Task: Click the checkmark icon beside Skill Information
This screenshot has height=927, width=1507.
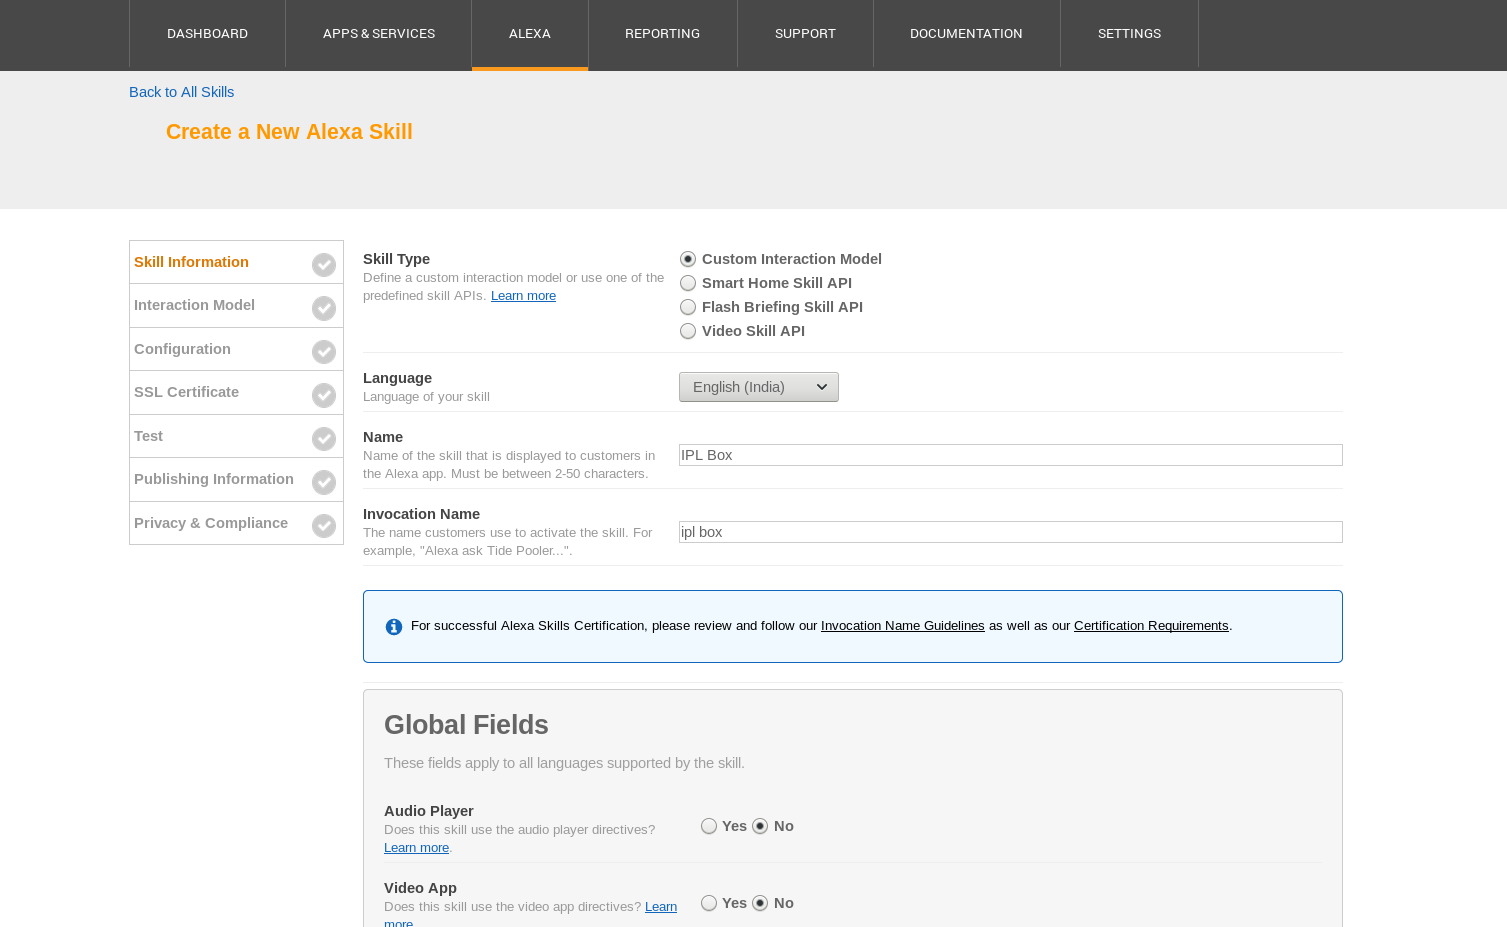Action: pos(324,265)
